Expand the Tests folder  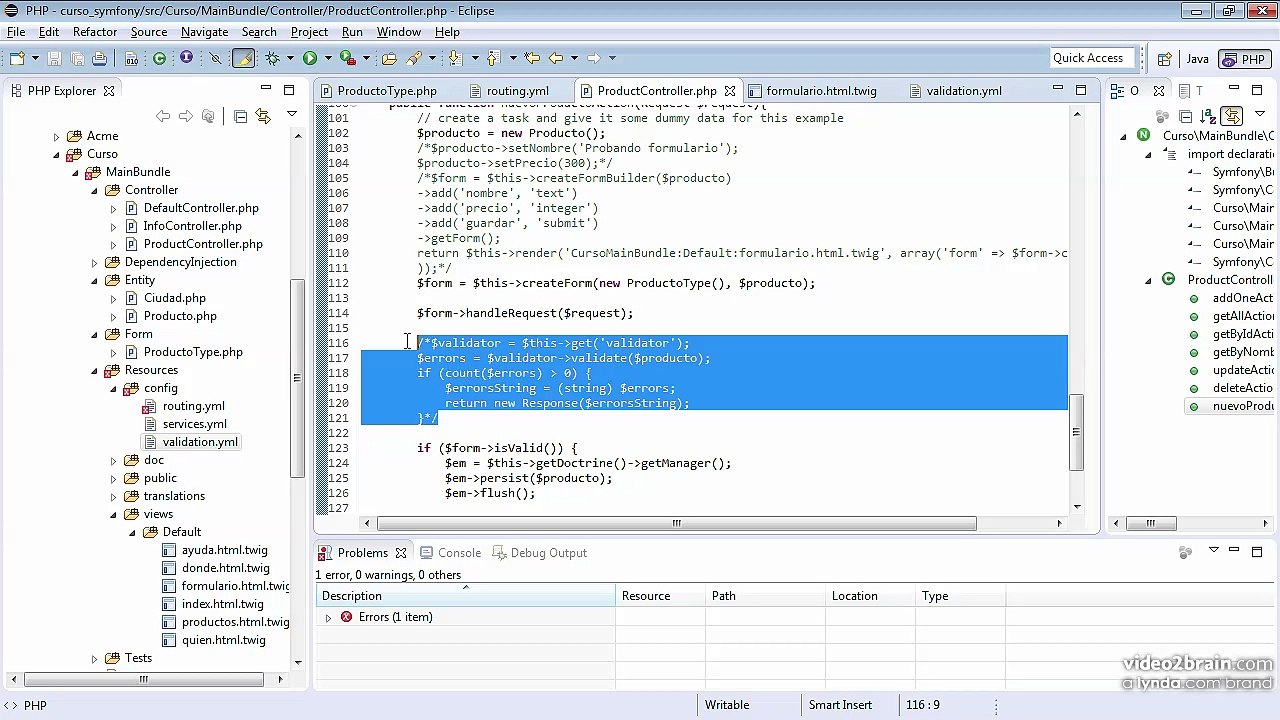click(x=95, y=658)
